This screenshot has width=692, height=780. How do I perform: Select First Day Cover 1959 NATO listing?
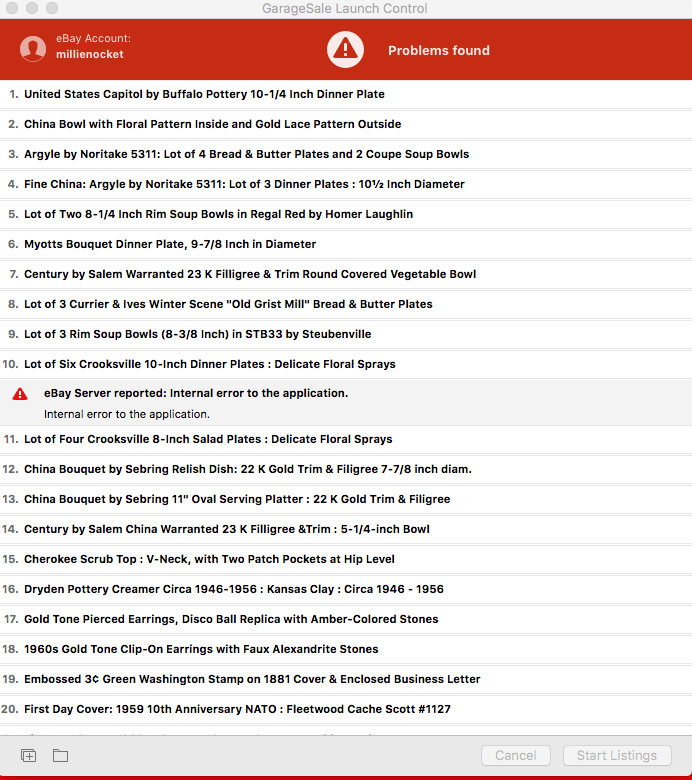pyautogui.click(x=346, y=709)
